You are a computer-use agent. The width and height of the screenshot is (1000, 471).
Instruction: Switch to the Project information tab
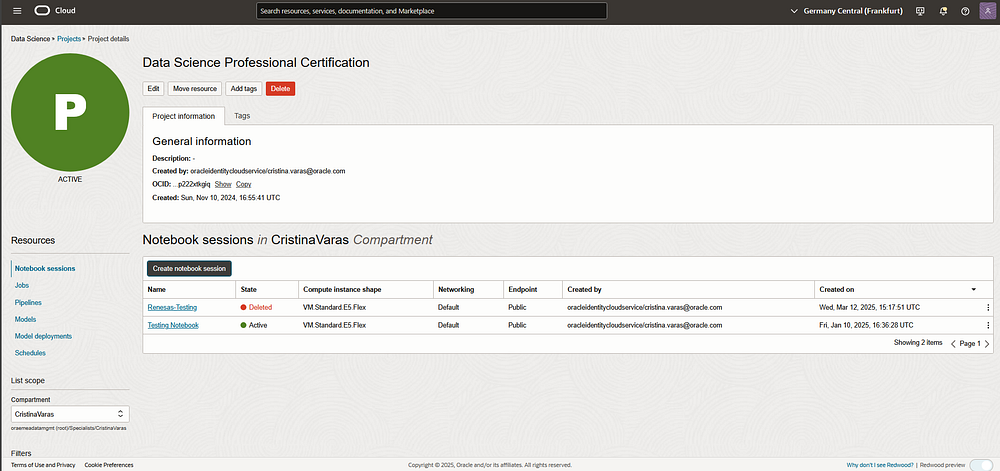tap(184, 116)
